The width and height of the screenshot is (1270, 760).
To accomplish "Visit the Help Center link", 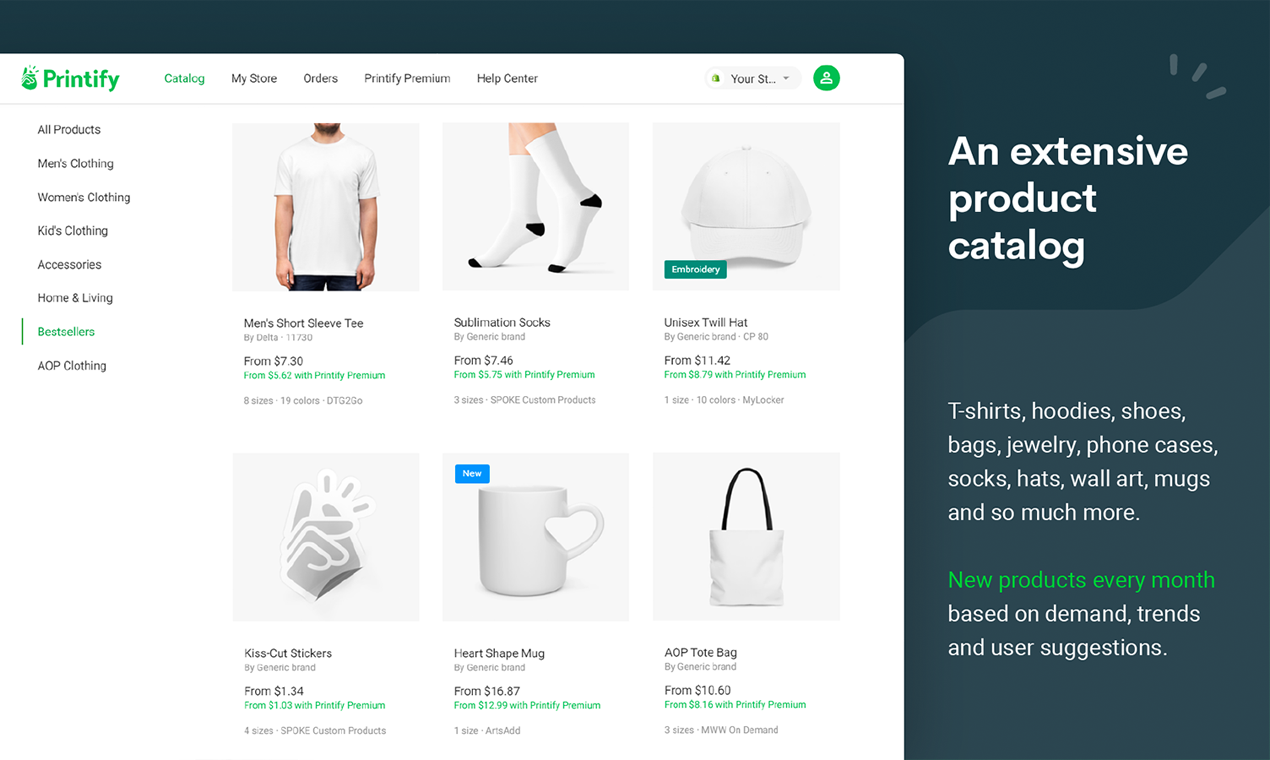I will pyautogui.click(x=507, y=78).
